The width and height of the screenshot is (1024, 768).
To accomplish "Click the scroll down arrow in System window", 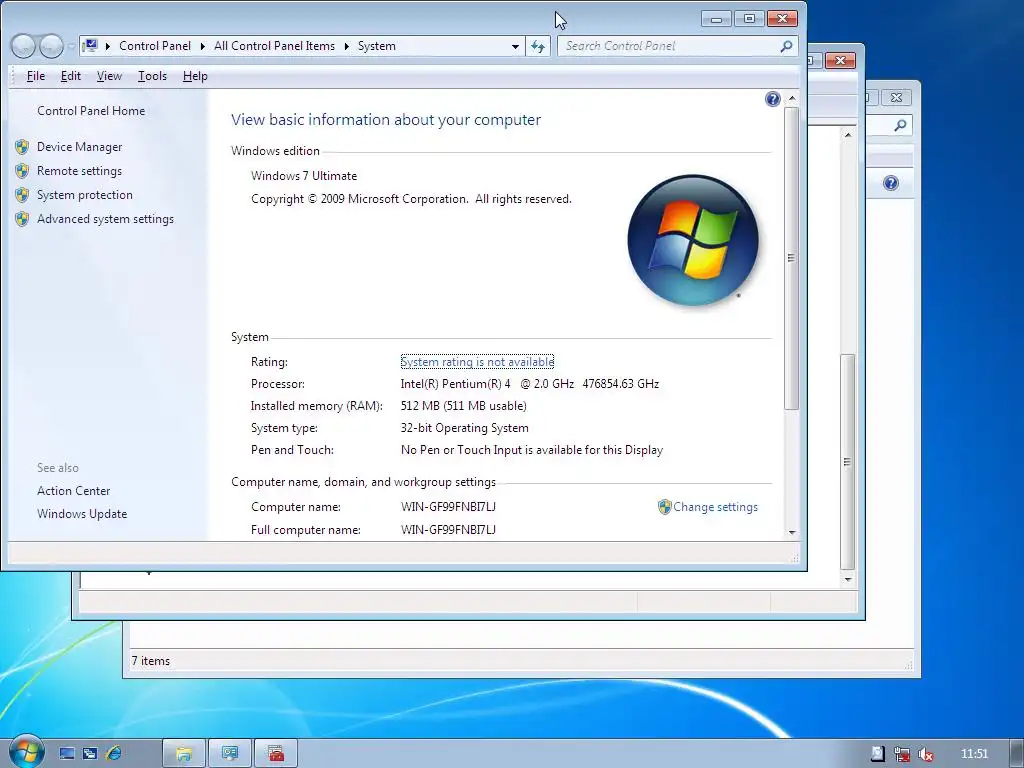I will tap(792, 532).
